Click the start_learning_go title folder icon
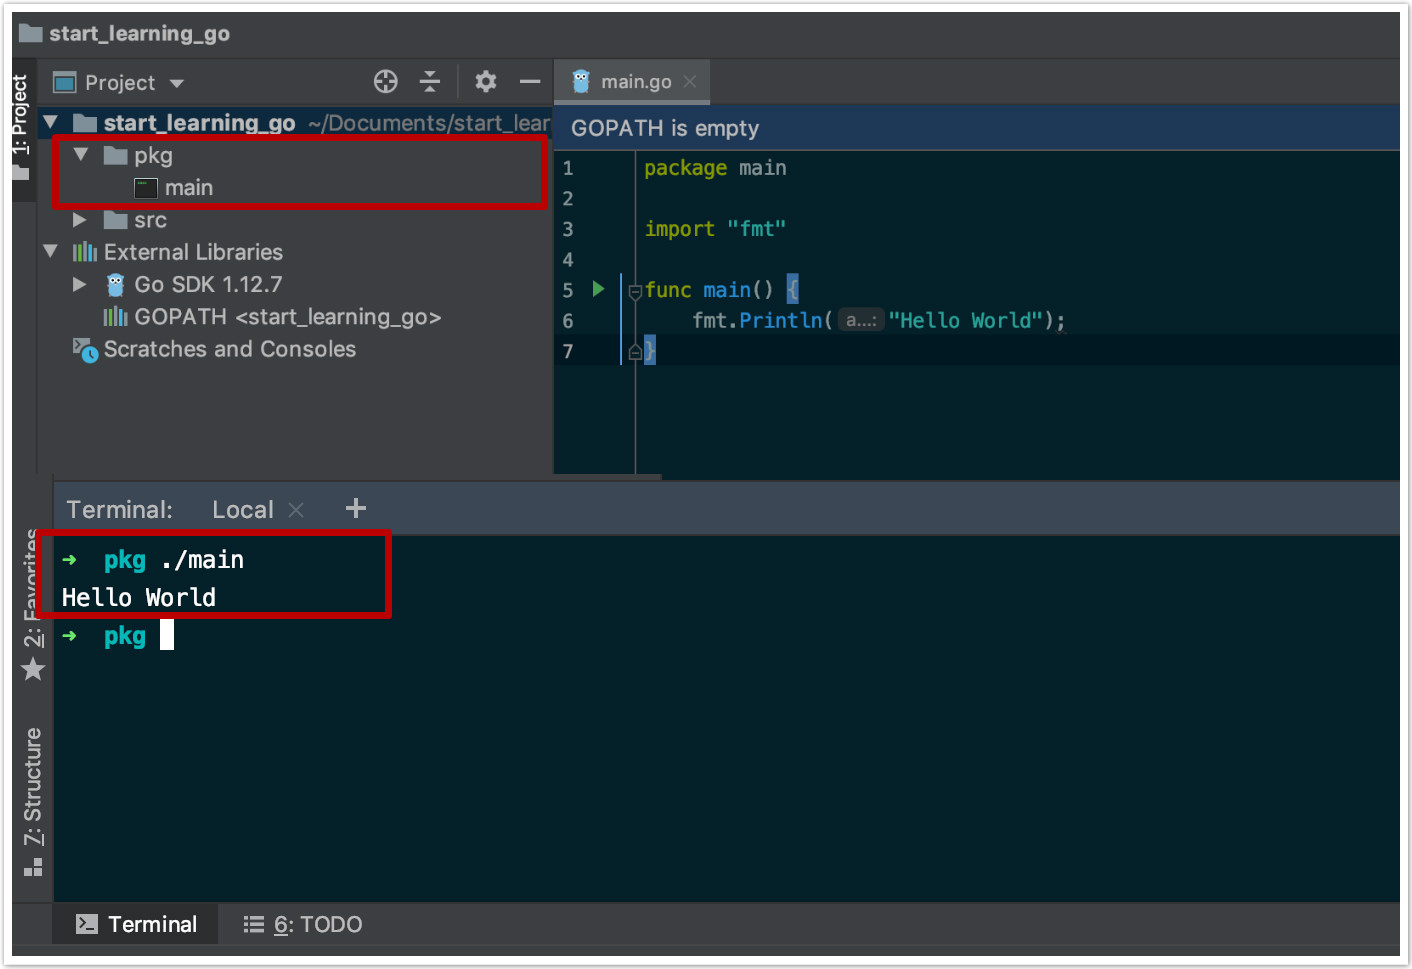The width and height of the screenshot is (1412, 969). pos(31,33)
